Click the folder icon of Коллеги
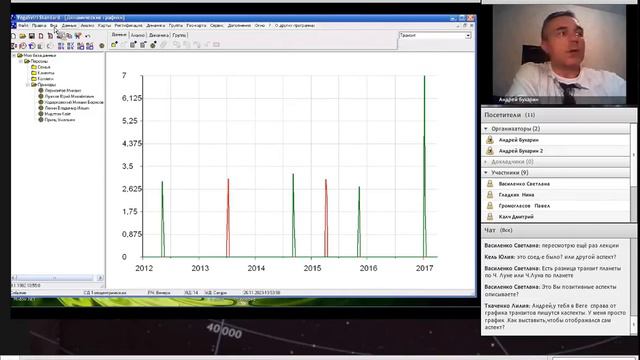640x360 pixels. (x=34, y=79)
